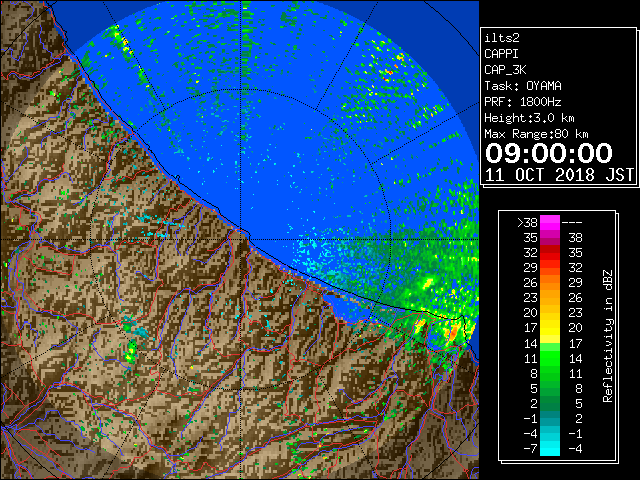This screenshot has height=480, width=640.
Task: Click the yellow-green echo cell in southwest inland terrain
Action: point(131,353)
